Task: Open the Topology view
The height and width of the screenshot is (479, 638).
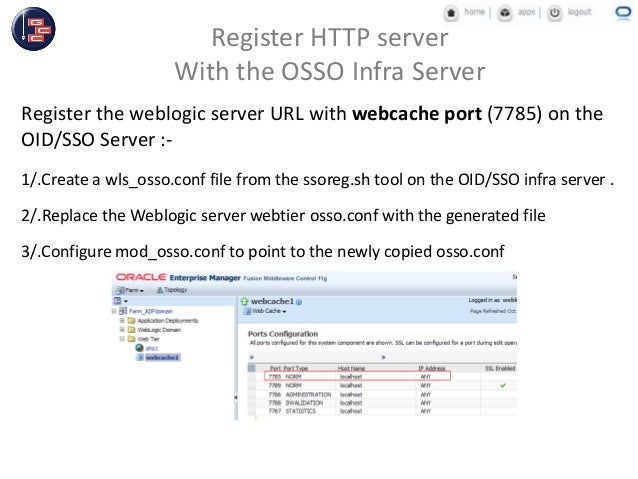Action: 172,290
